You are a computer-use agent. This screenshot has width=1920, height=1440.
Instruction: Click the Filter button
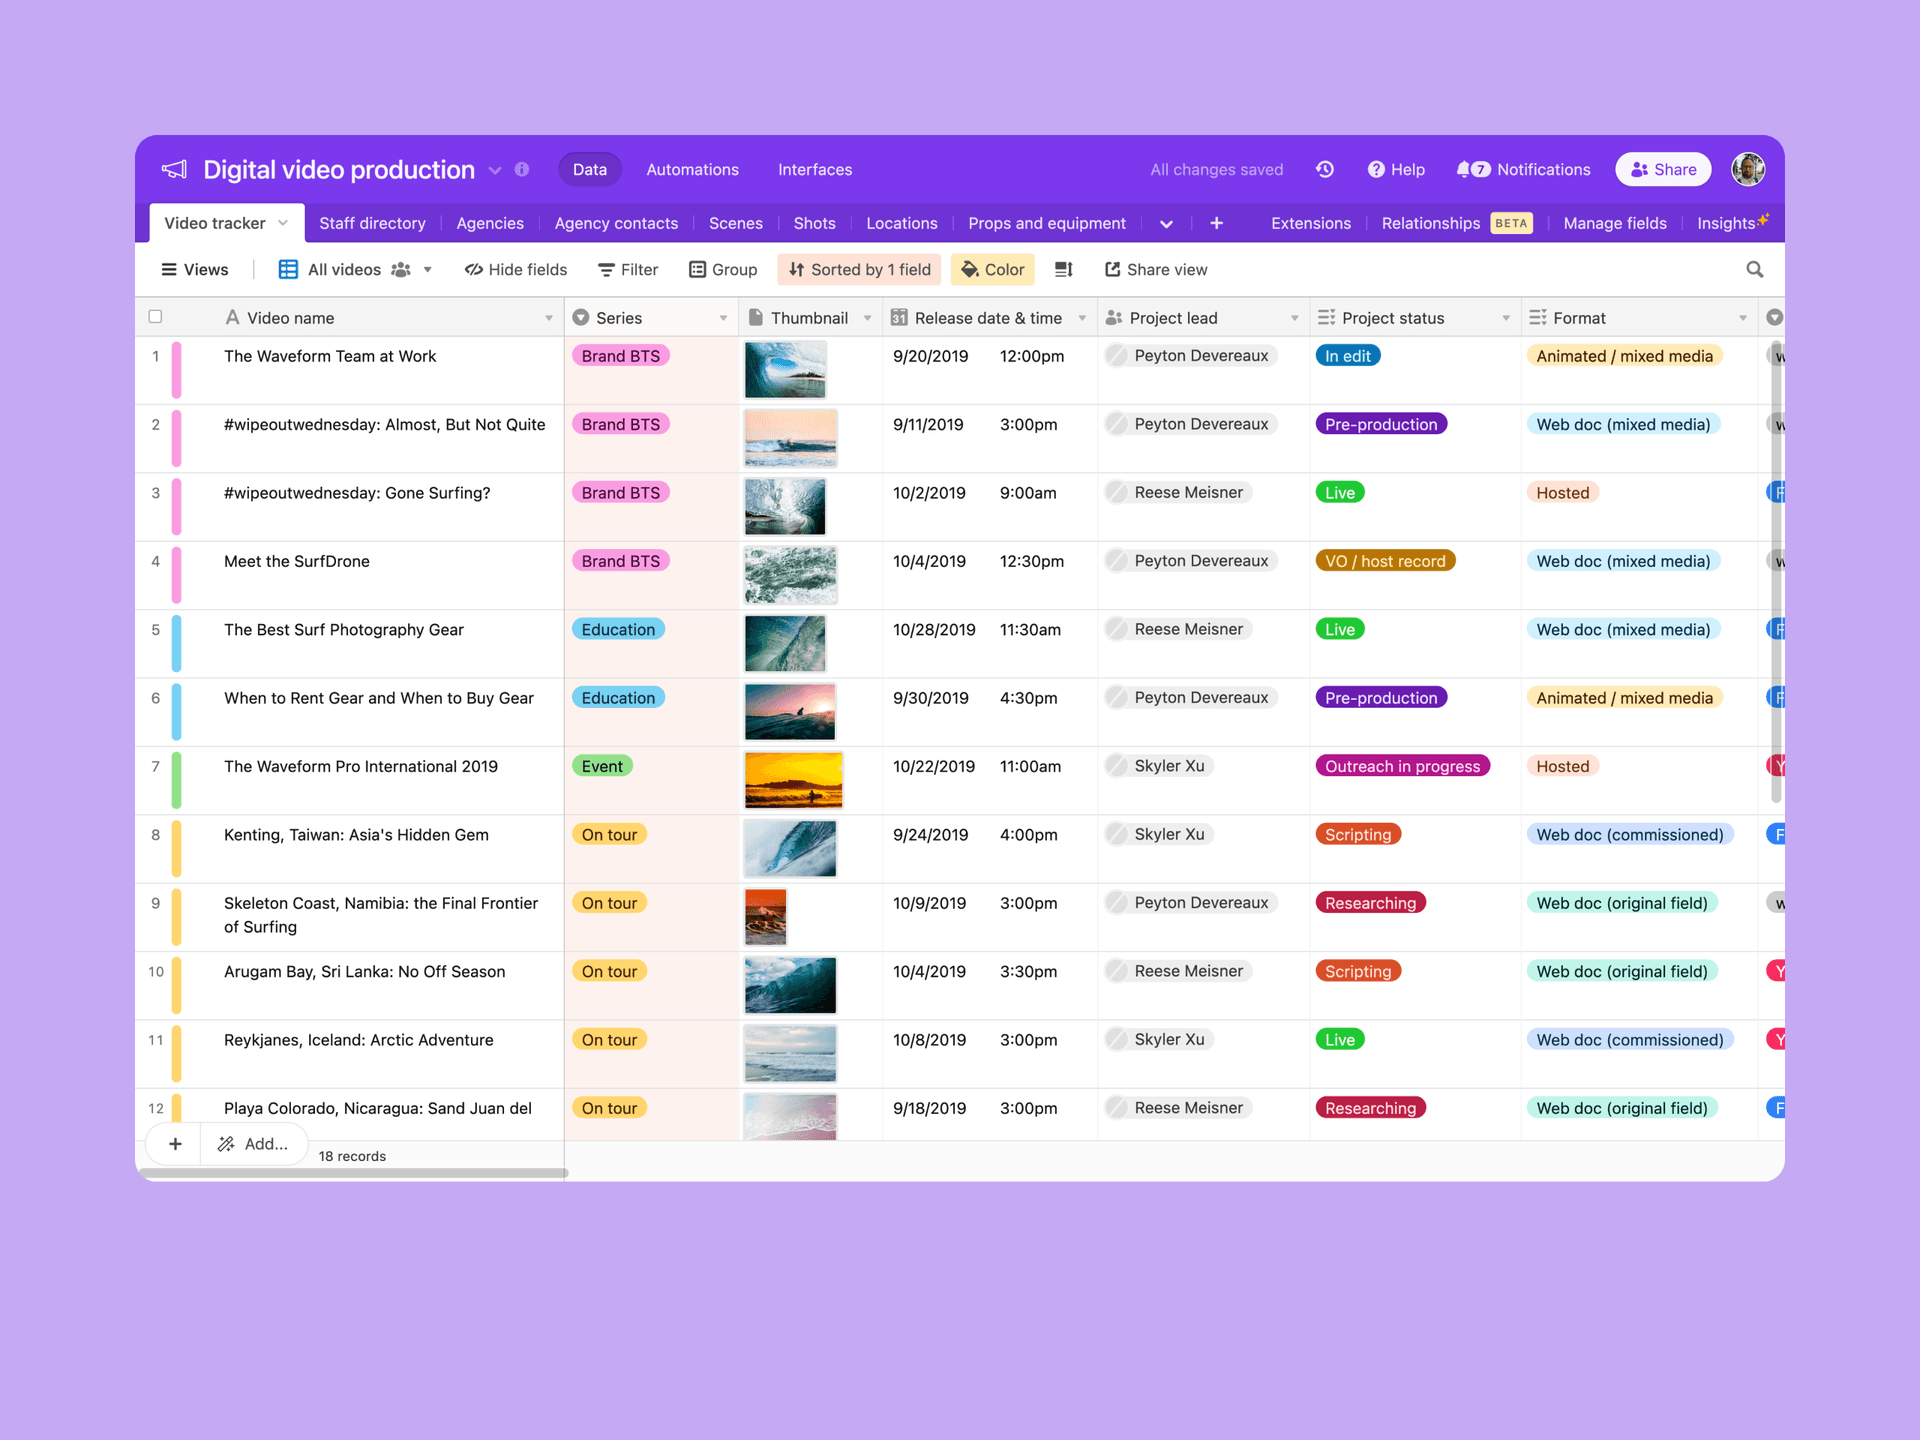point(628,269)
